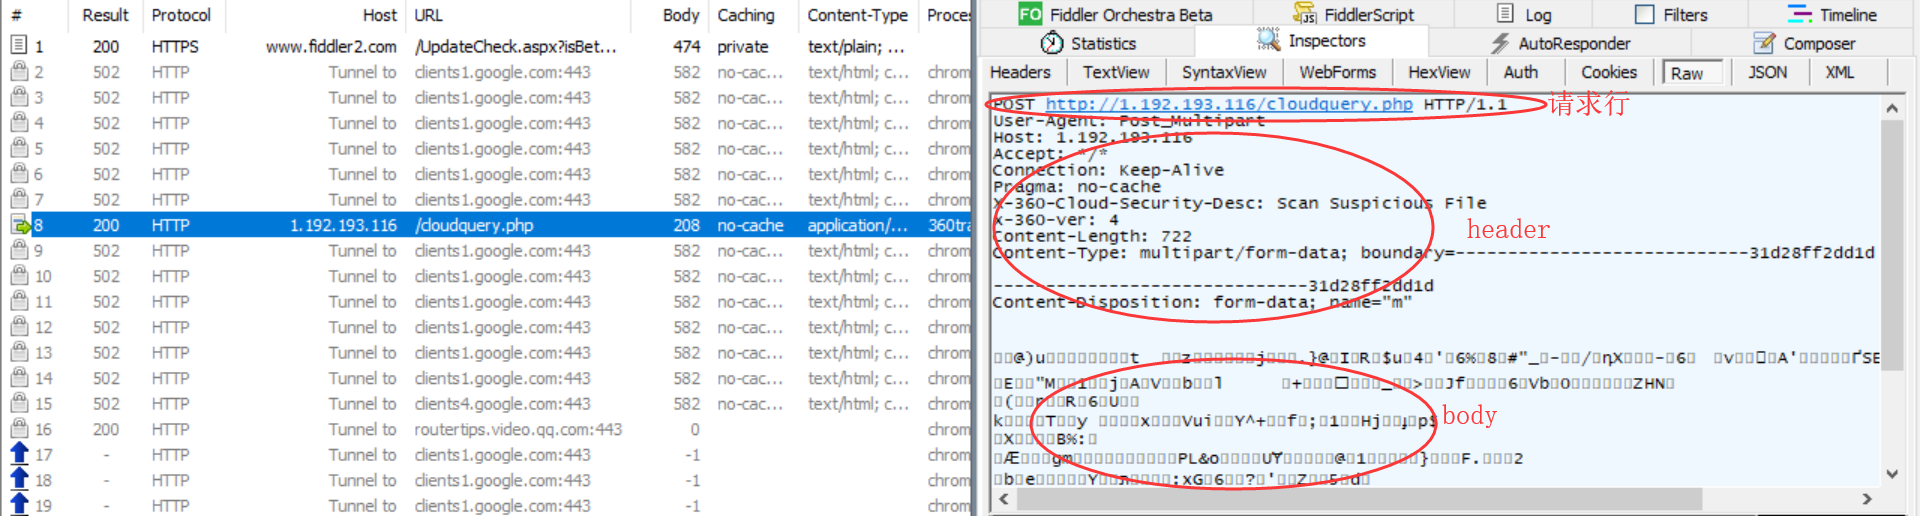
Task: Click the lock icon of session 16
Action: pos(18,429)
